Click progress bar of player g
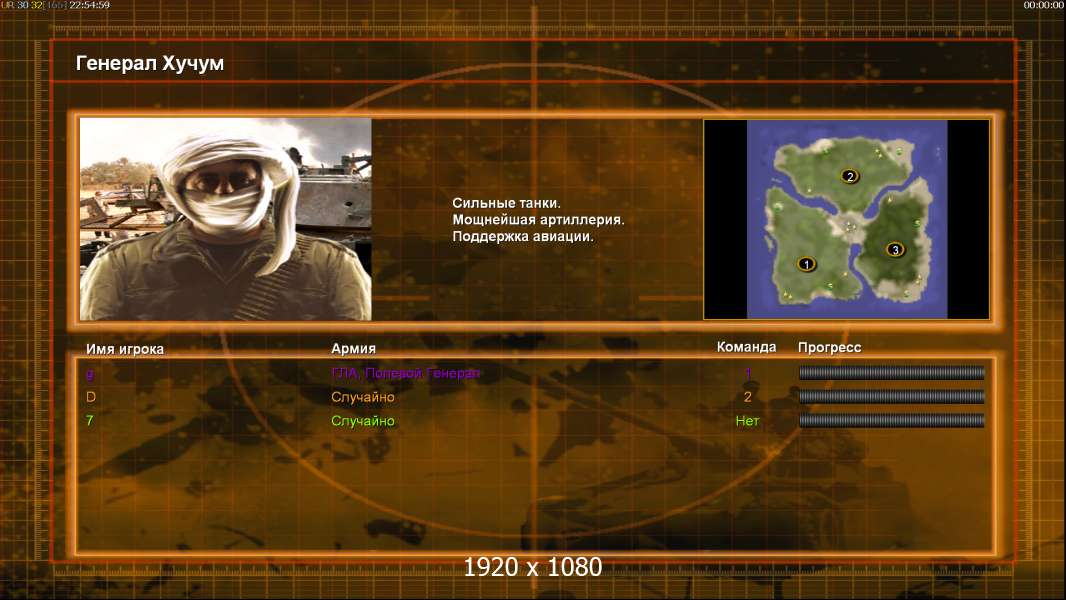Viewport: 1066px width, 600px height. coord(891,372)
